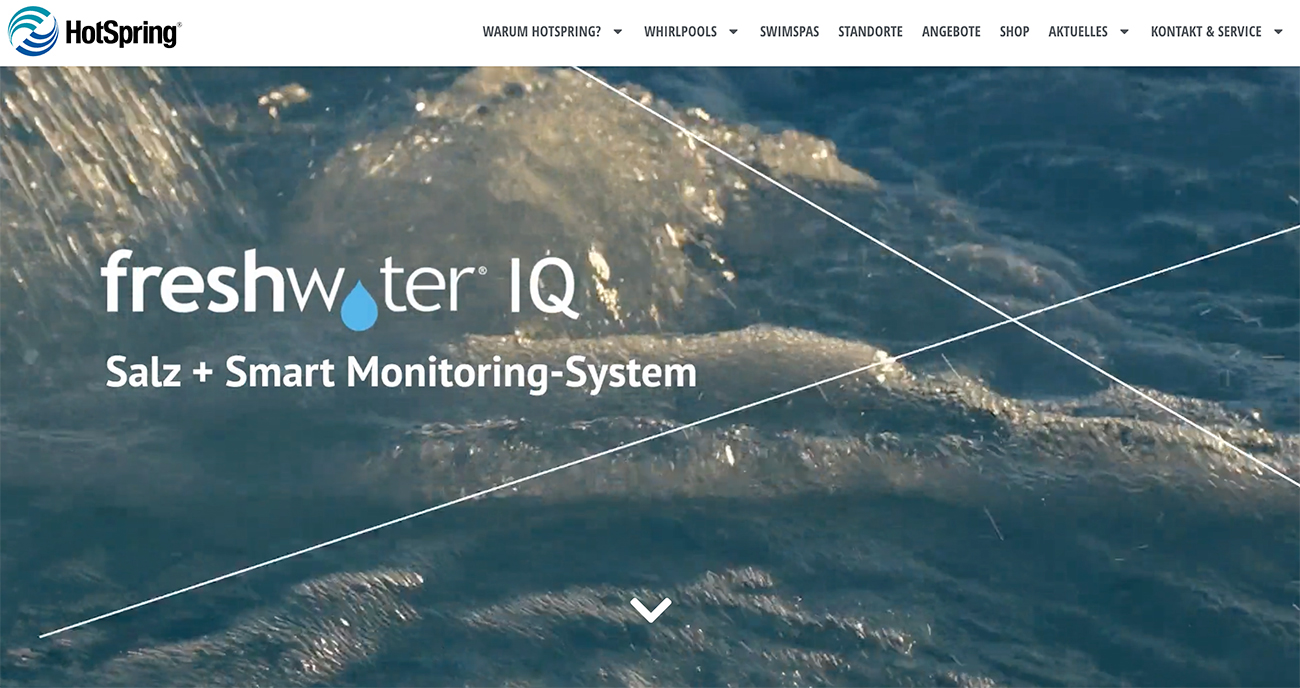Expand the arrow beside Aktuelles

pos(1124,32)
